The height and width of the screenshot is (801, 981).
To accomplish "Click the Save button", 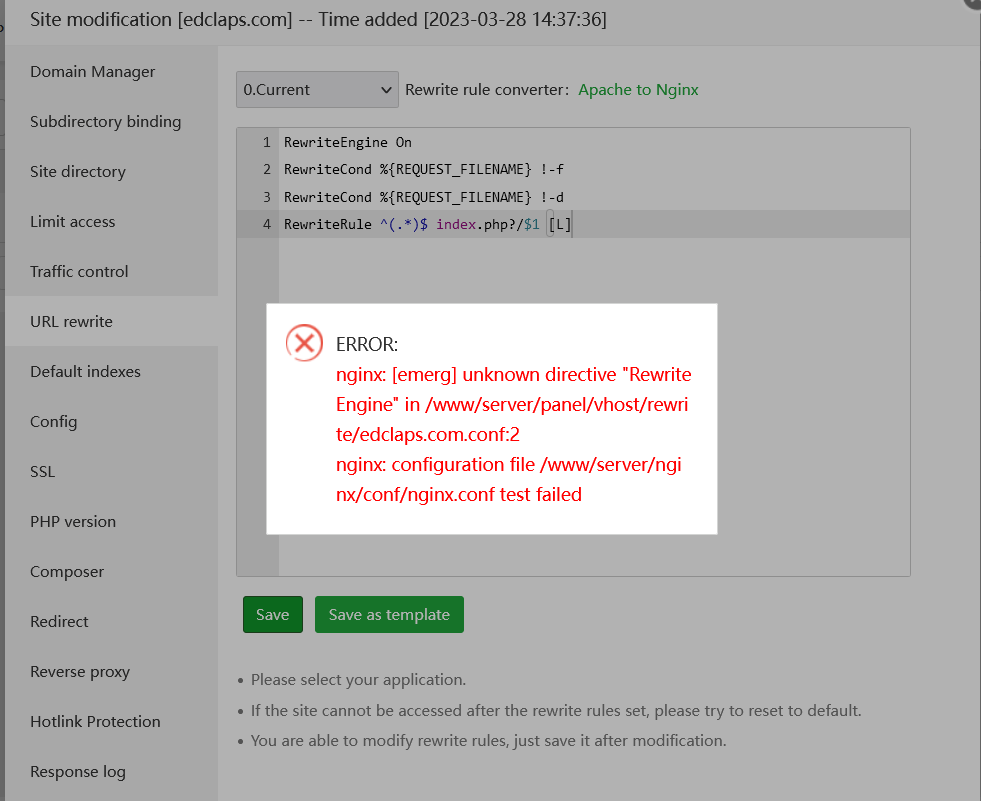I will [x=273, y=615].
